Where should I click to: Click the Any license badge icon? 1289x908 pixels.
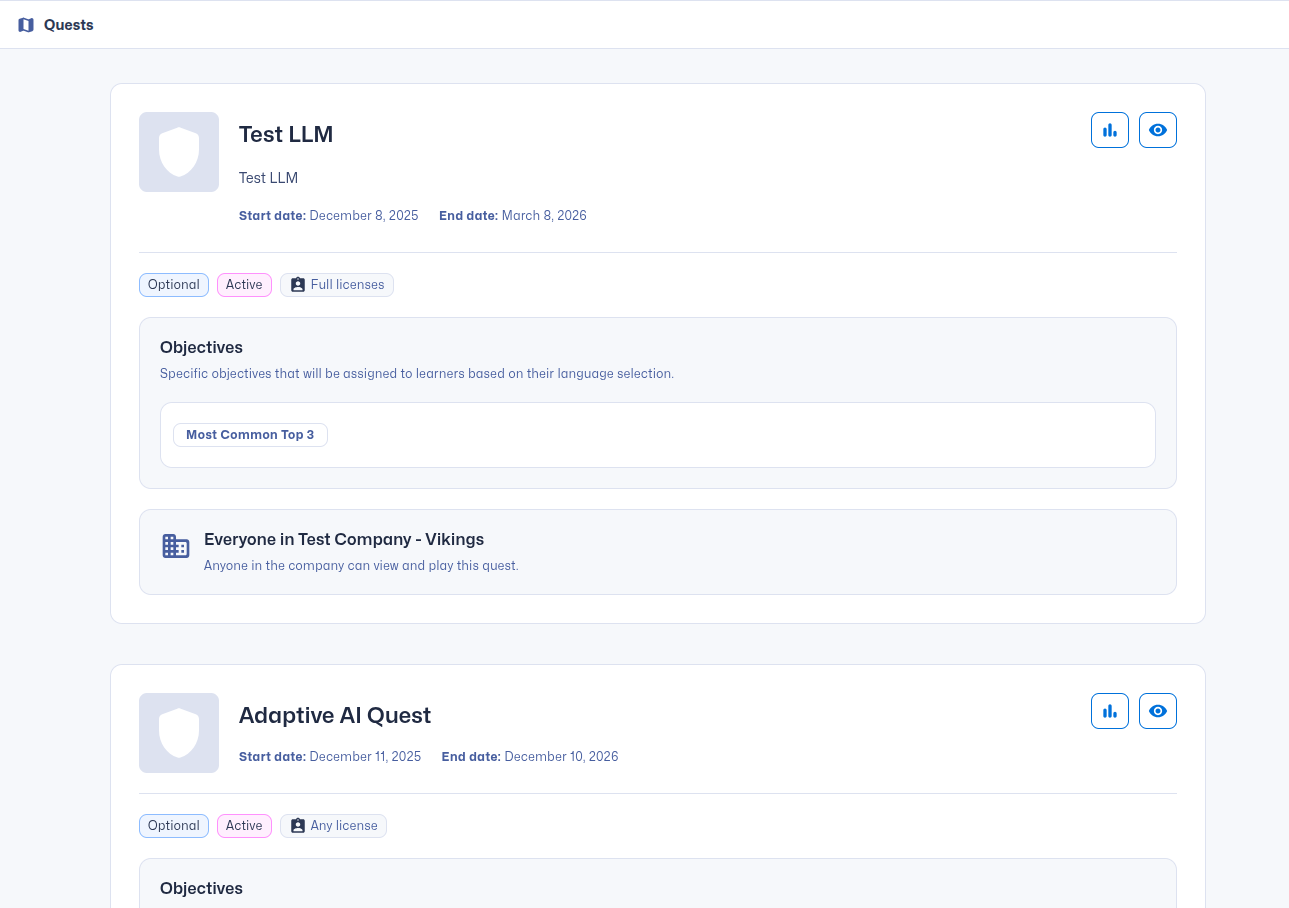point(298,826)
